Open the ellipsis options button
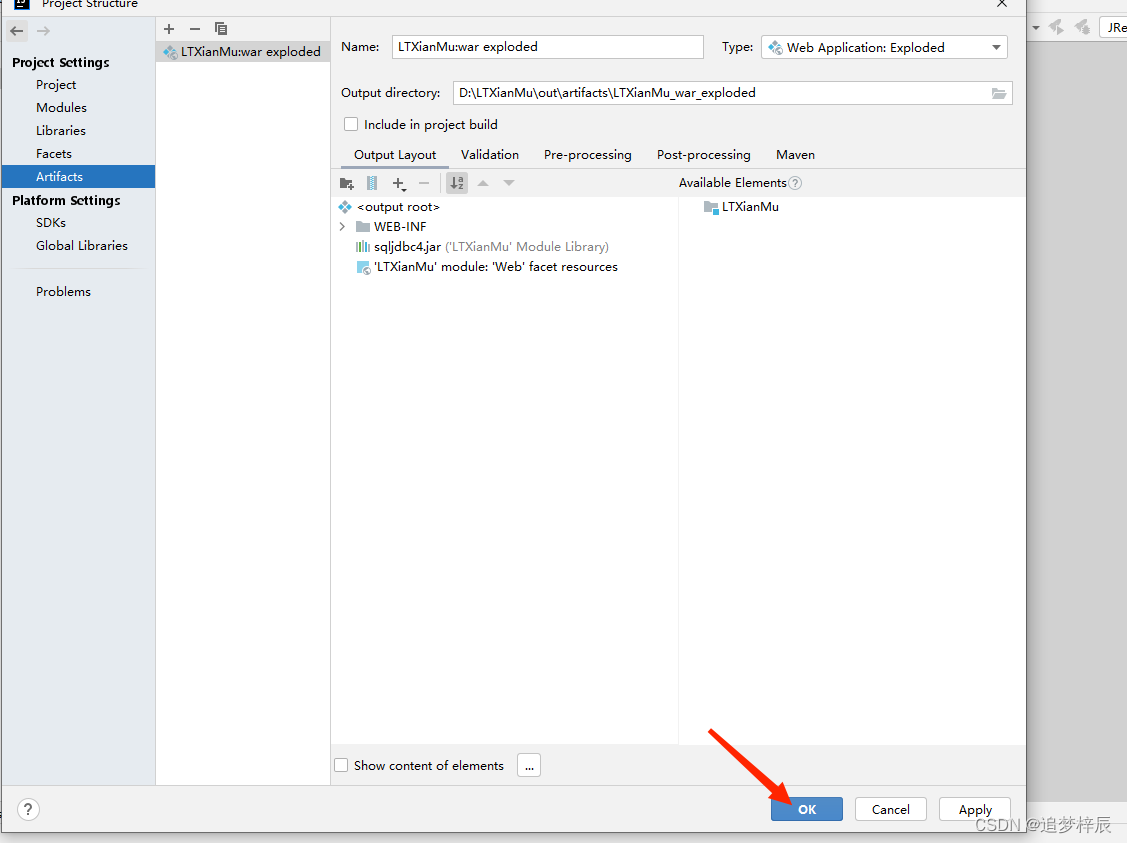The height and width of the screenshot is (843, 1127). pyautogui.click(x=529, y=766)
